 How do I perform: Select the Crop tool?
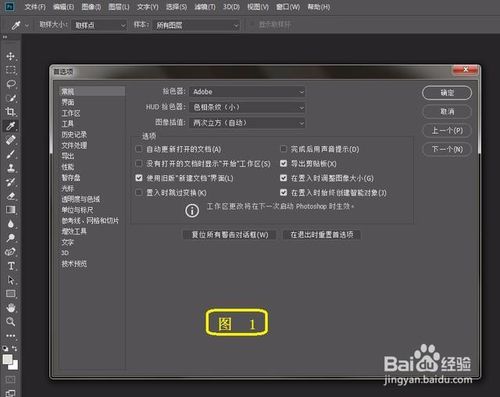[x=11, y=112]
